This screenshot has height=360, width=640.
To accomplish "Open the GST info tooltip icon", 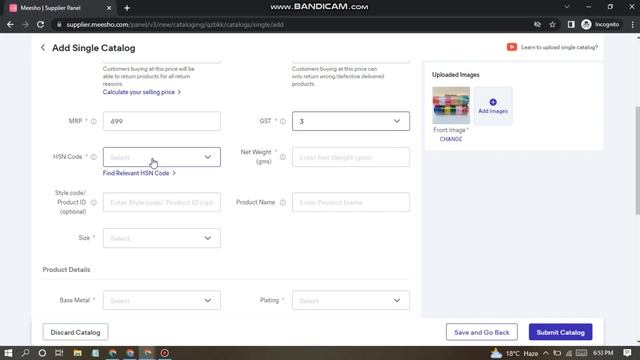I will tap(282, 121).
